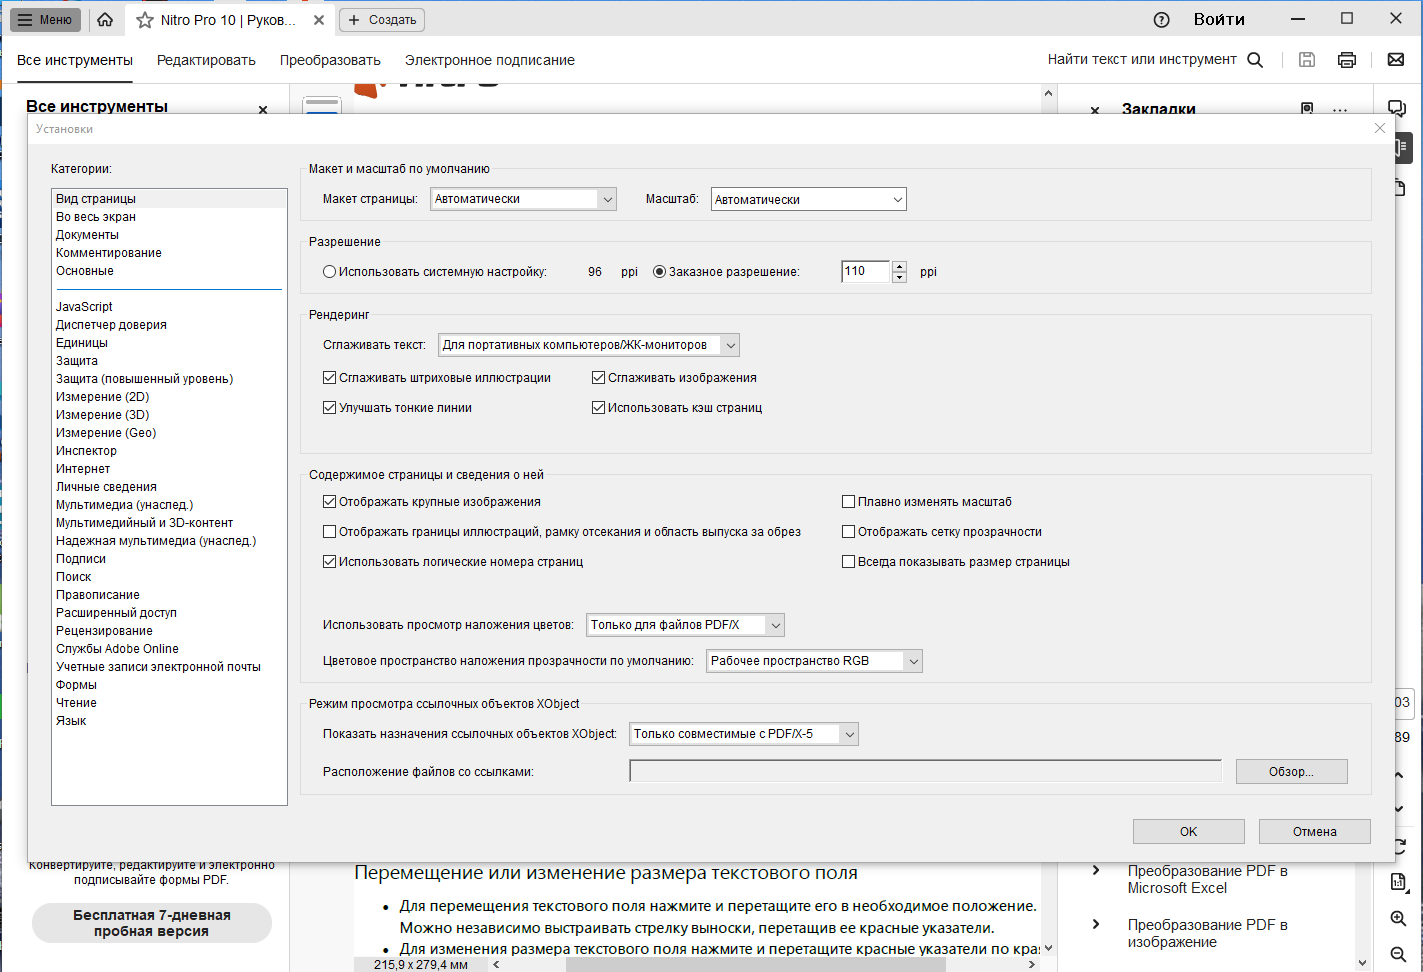Screen dimensions: 1423x972
Task: Open help with the question mark icon
Action: coord(1161,20)
